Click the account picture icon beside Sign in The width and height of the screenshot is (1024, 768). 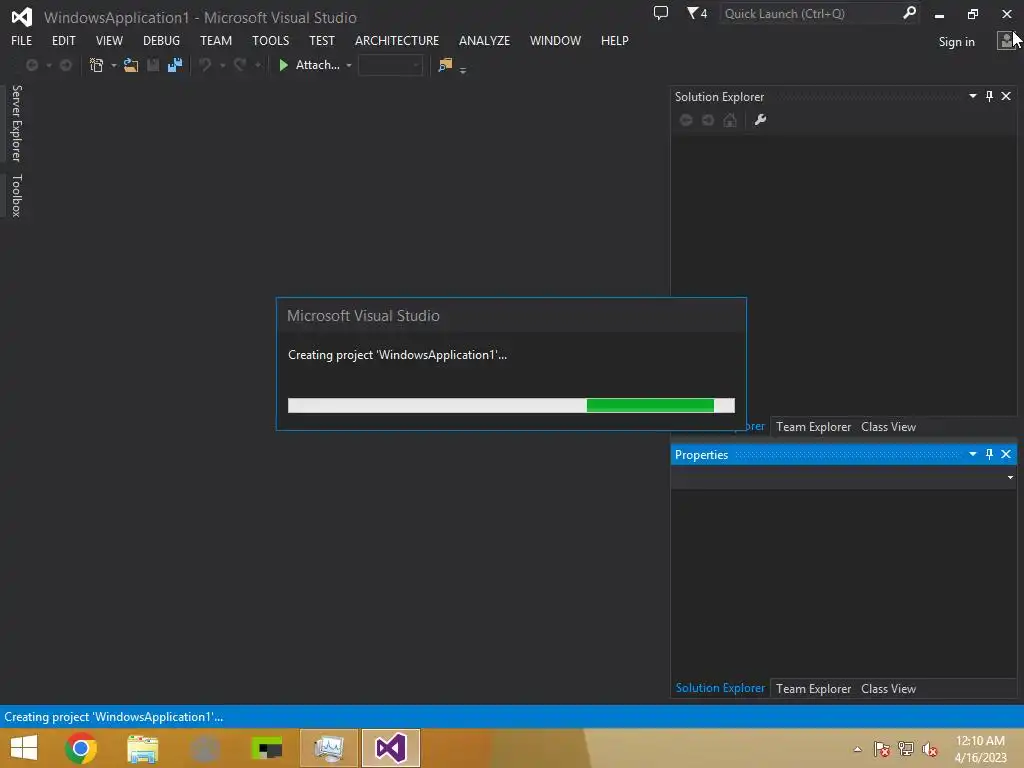[1006, 40]
